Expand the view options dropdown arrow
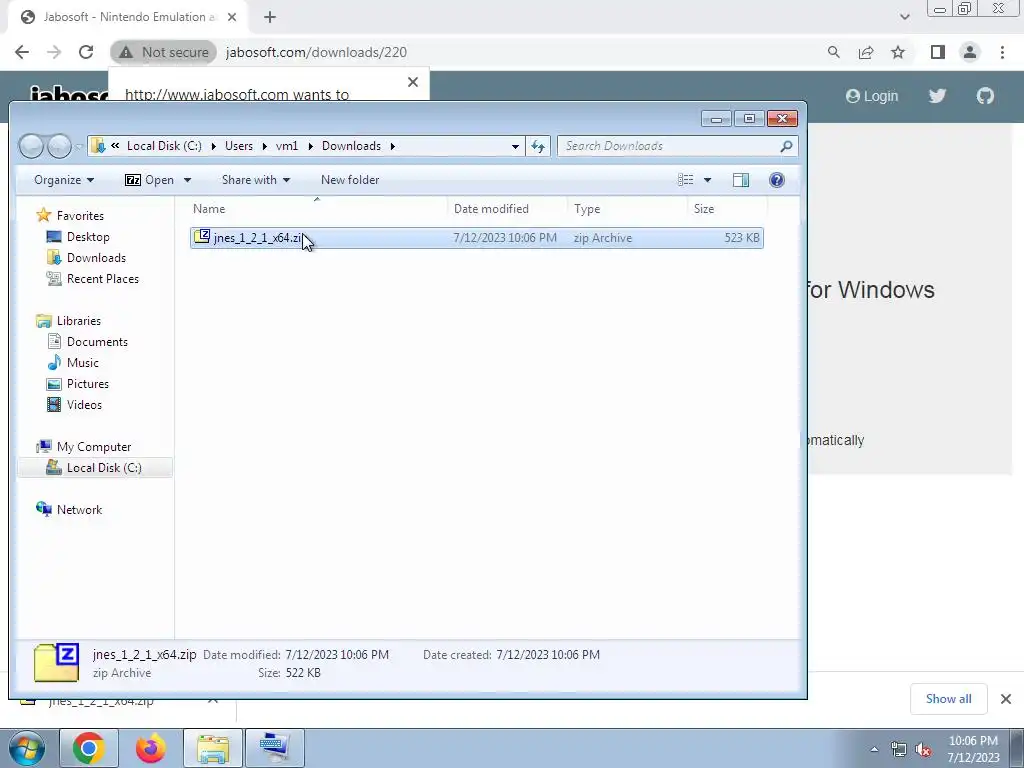Screen dimensions: 1024x768 pyautogui.click(x=707, y=180)
